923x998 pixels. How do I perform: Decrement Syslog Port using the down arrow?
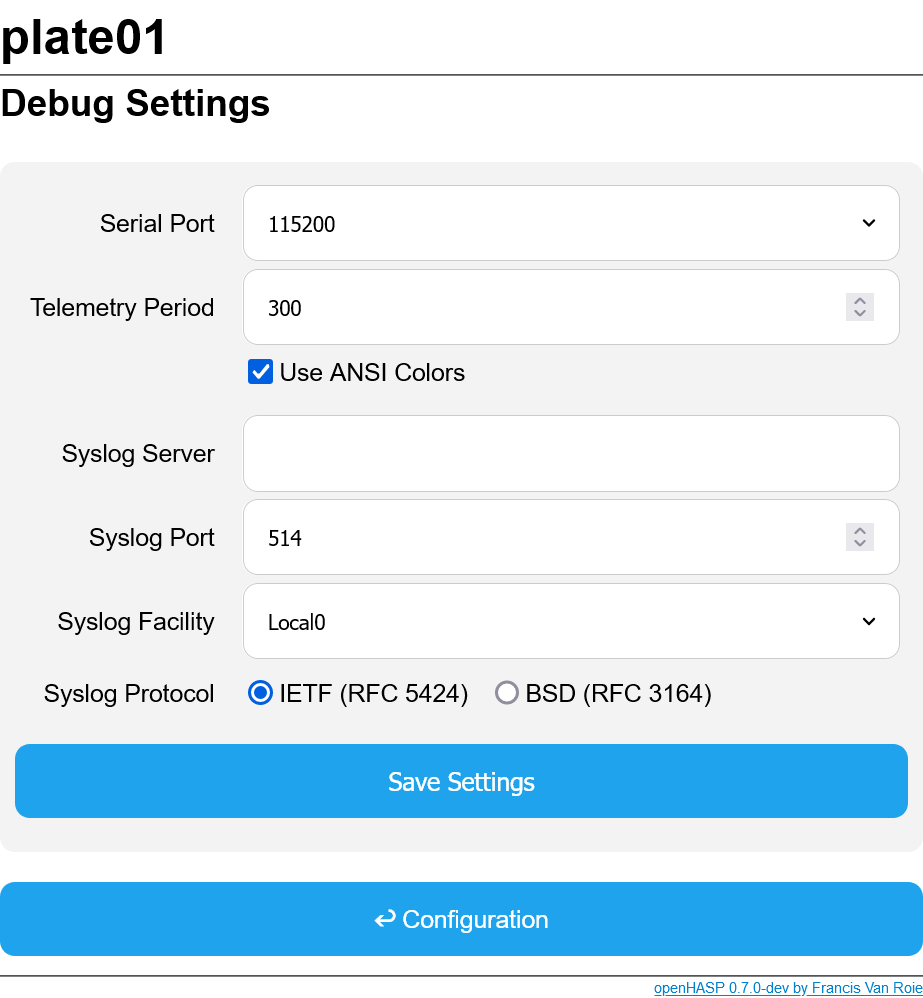[x=859, y=544]
